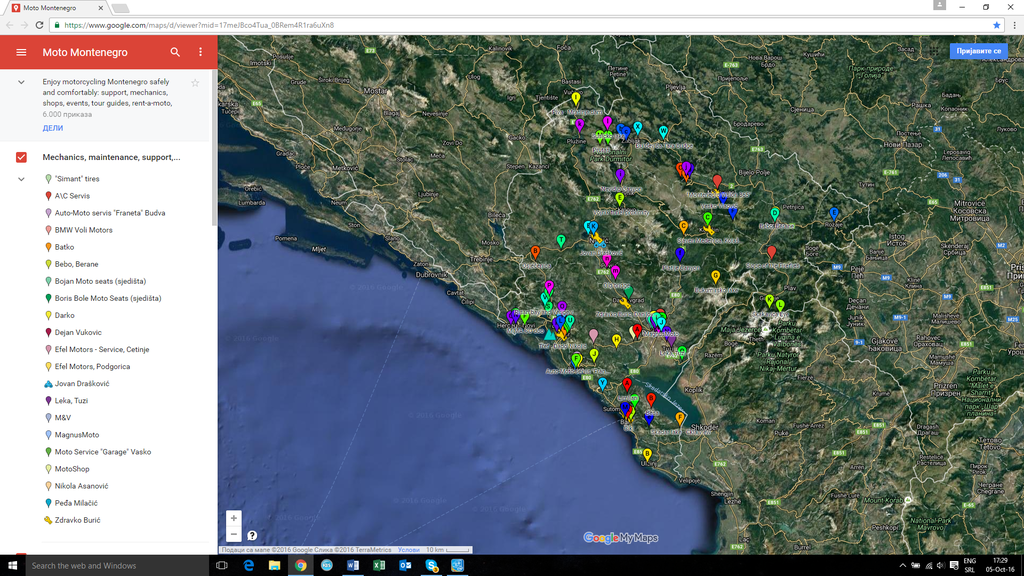Select "BMW Voli Motors" in the list
Image resolution: width=1024 pixels, height=576 pixels.
tap(83, 230)
